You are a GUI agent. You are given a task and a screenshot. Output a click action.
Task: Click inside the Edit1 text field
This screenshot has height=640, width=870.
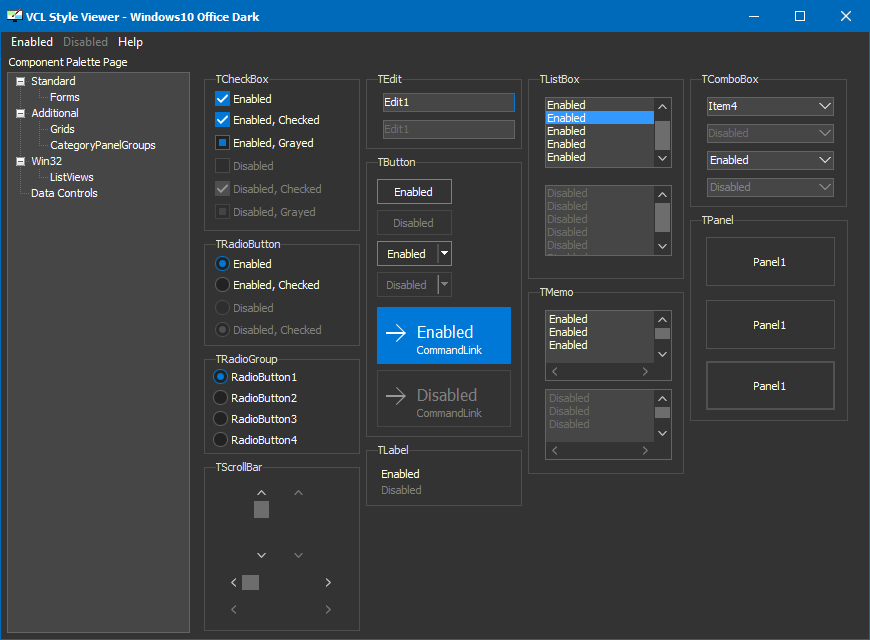[x=448, y=102]
